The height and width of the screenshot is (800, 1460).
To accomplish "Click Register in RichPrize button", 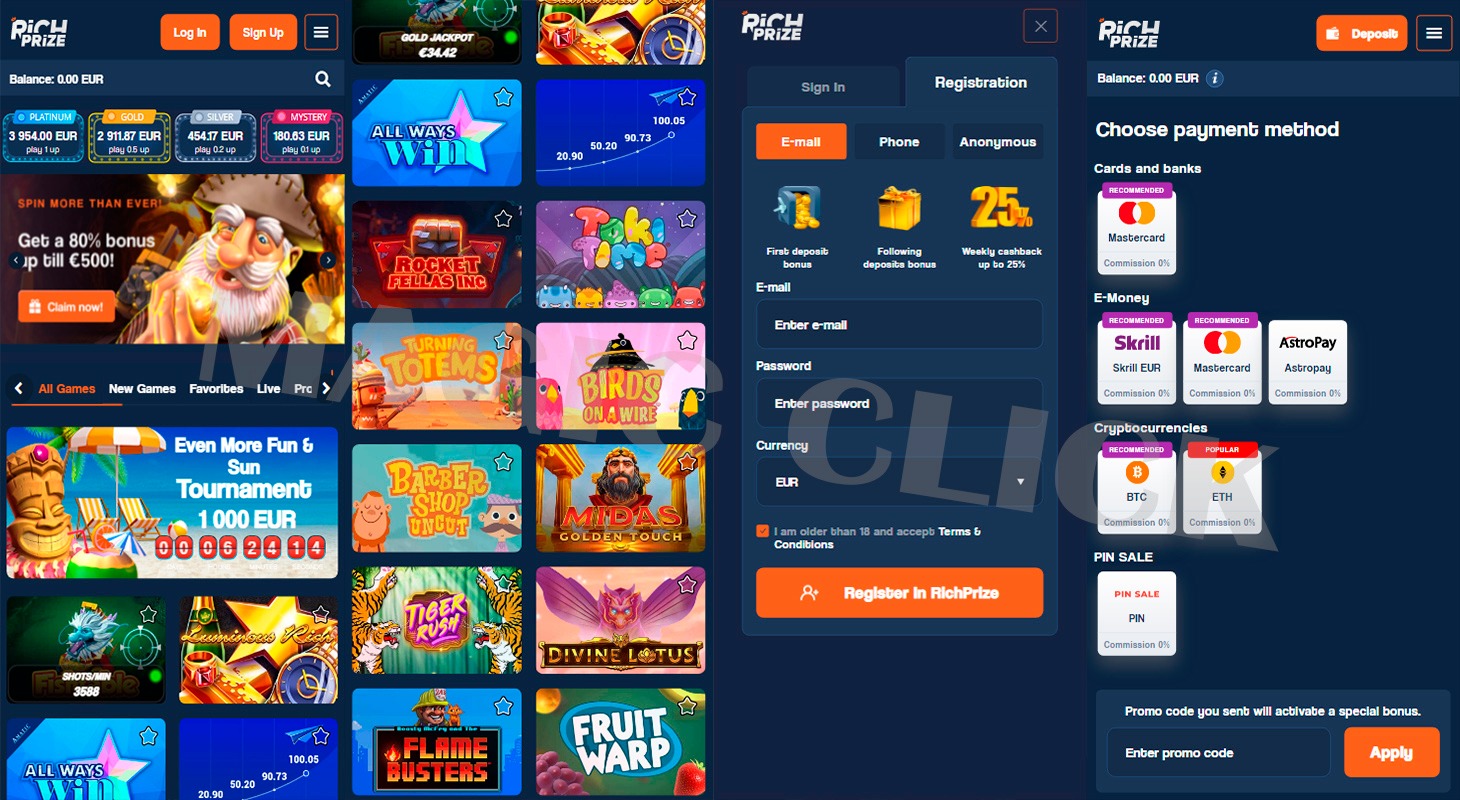I will (x=899, y=593).
